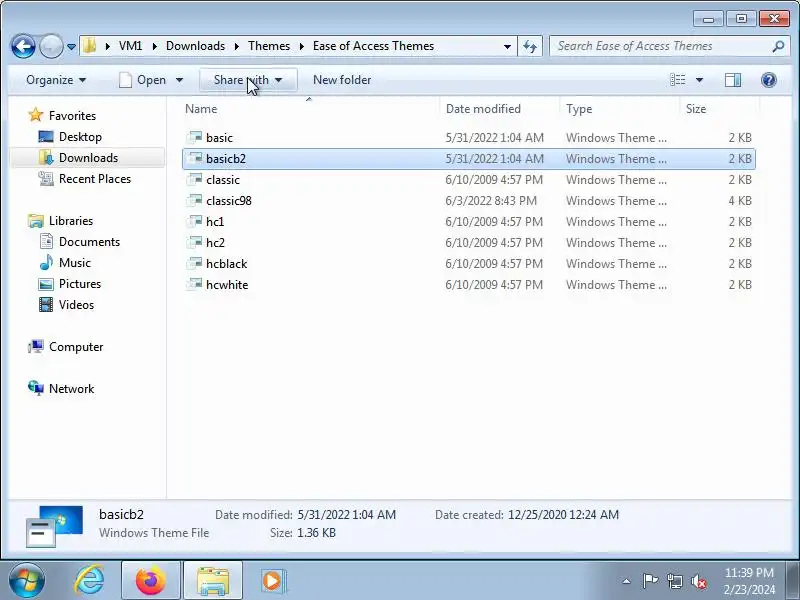Toggle the preview pane icon
The height and width of the screenshot is (600, 800).
click(733, 80)
